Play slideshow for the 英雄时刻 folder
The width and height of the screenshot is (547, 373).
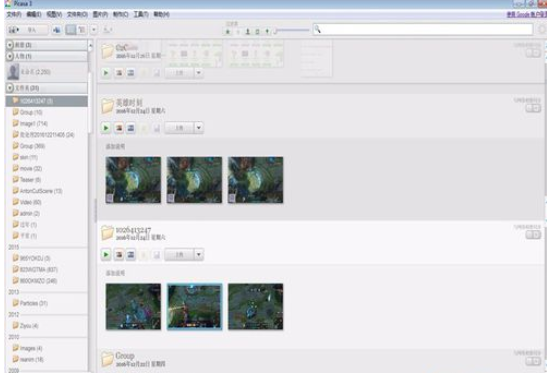coord(106,128)
